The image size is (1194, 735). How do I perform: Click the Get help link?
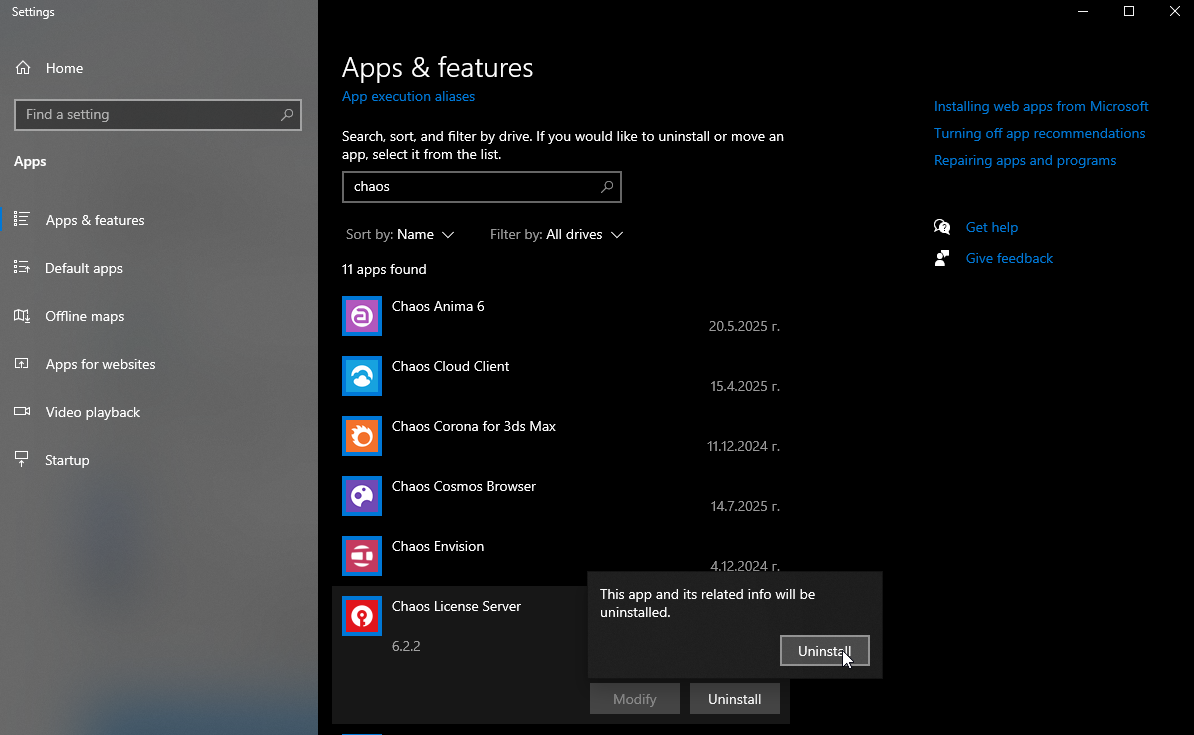coord(991,227)
